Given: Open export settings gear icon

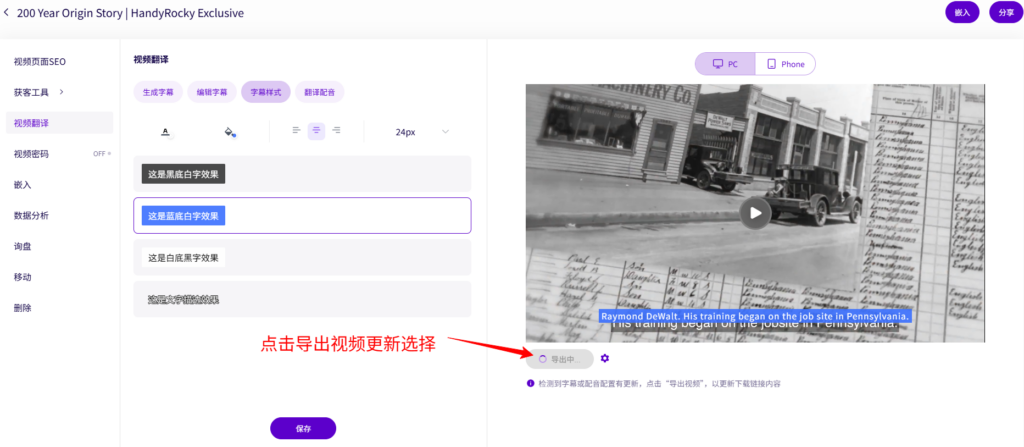Looking at the screenshot, I should click(x=605, y=359).
